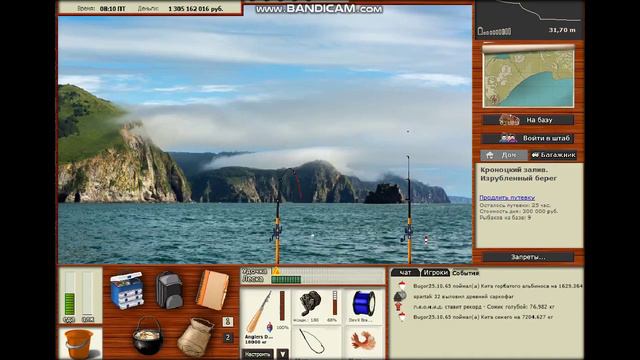Click the Кита серого 7204.627 кг event row
This screenshot has width=640, height=360.
(x=483, y=317)
